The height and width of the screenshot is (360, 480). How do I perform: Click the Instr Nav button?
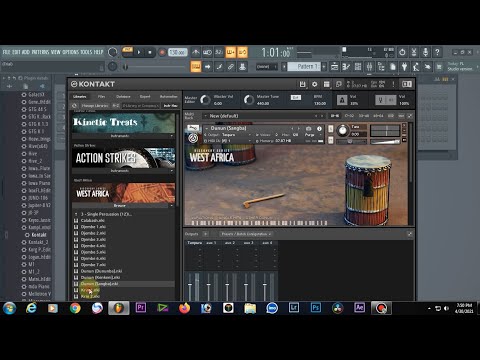coord(170,105)
